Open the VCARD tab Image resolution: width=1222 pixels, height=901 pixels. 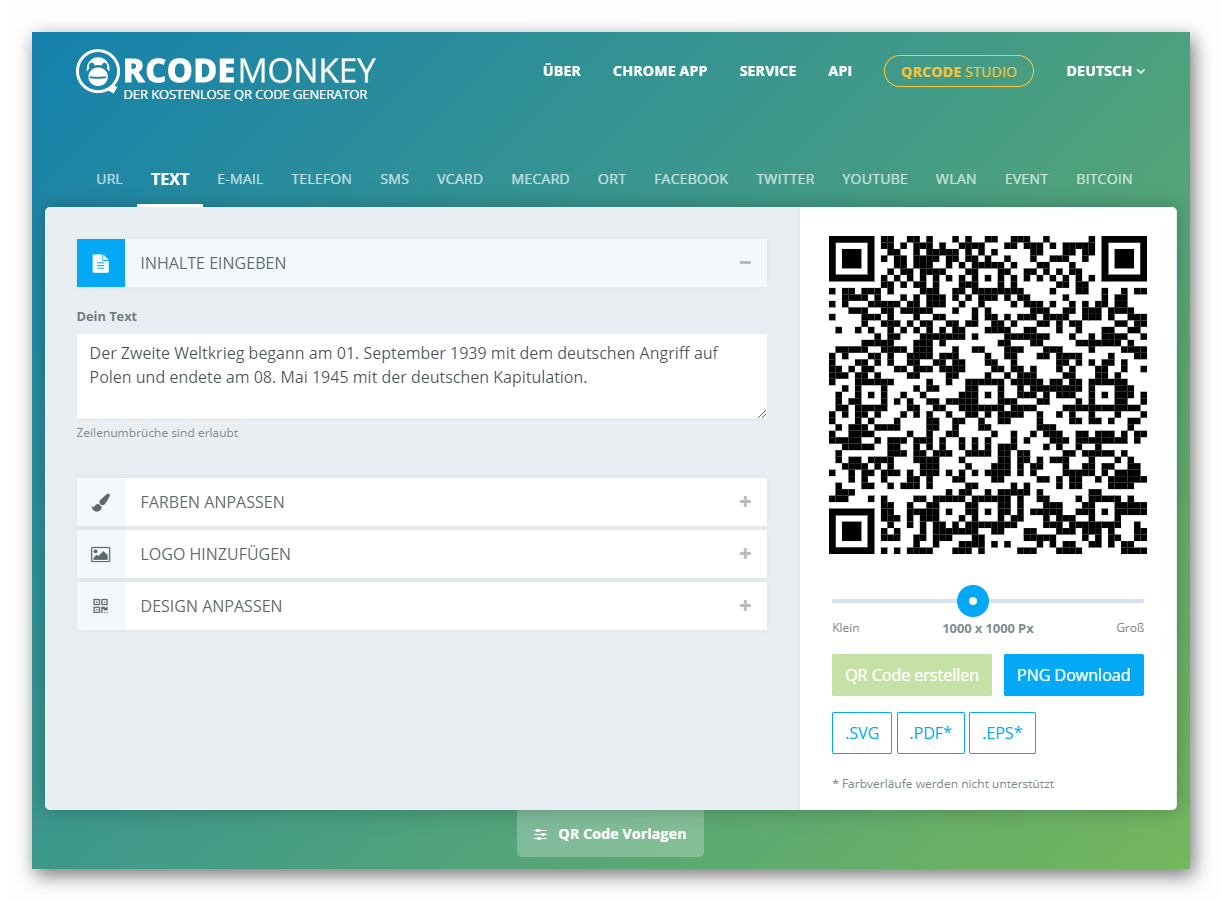[x=460, y=179]
